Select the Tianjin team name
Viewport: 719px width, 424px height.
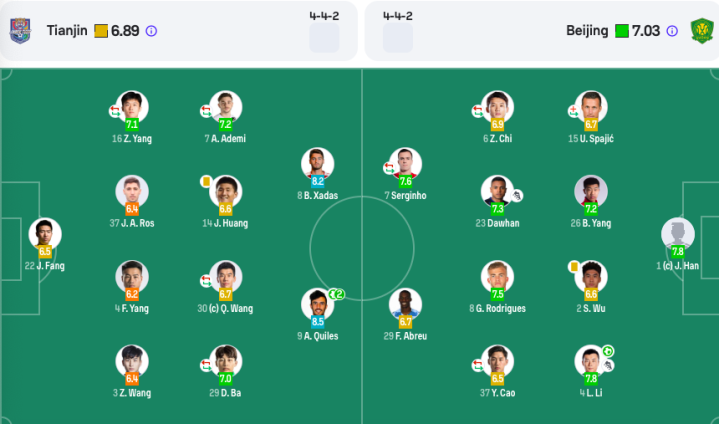click(67, 31)
